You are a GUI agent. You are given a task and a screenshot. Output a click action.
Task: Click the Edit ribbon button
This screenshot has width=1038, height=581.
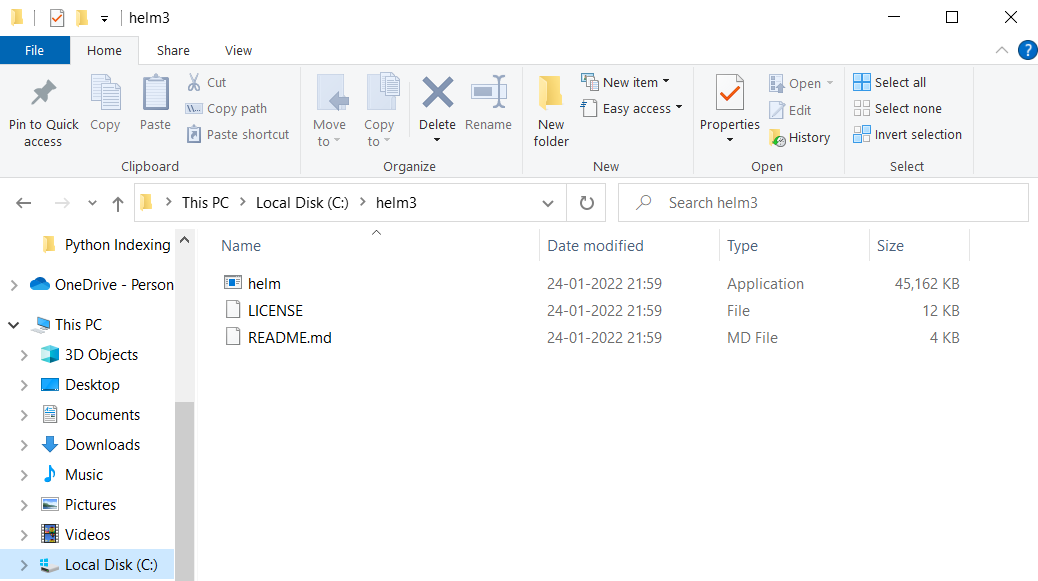coord(790,111)
